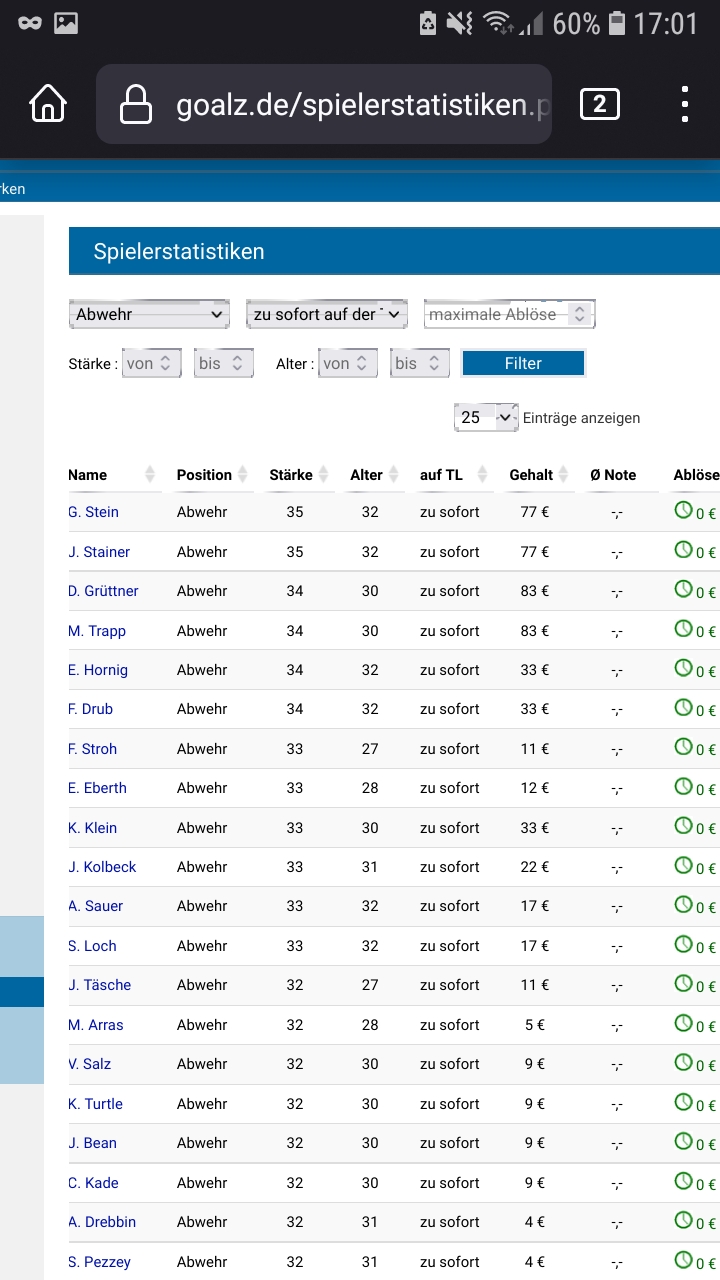Open the 'zu sofort auf der' dropdown
This screenshot has width=720, height=1280.
tap(326, 314)
